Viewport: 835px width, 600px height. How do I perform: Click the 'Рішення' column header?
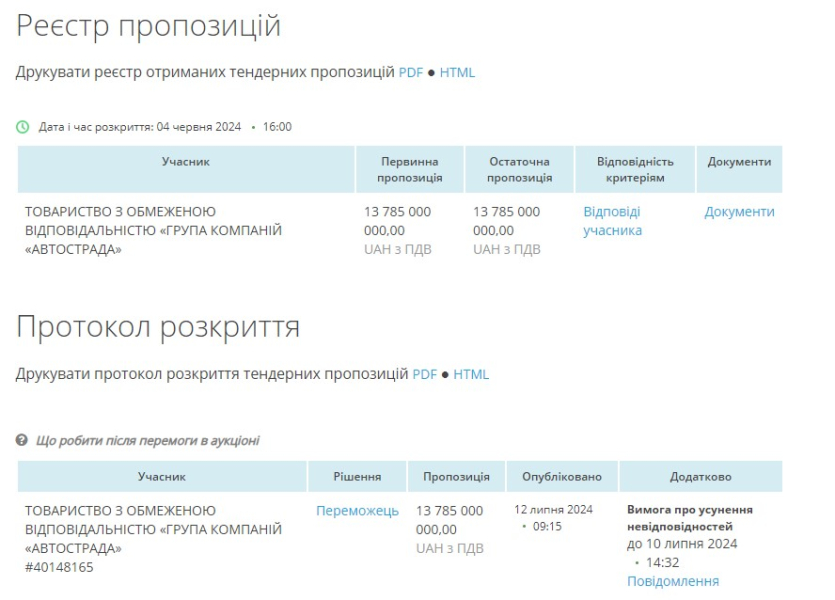click(x=357, y=477)
